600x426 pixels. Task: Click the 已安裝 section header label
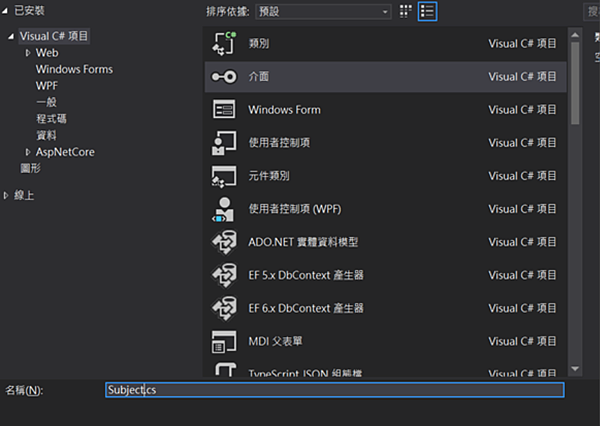tap(29, 11)
